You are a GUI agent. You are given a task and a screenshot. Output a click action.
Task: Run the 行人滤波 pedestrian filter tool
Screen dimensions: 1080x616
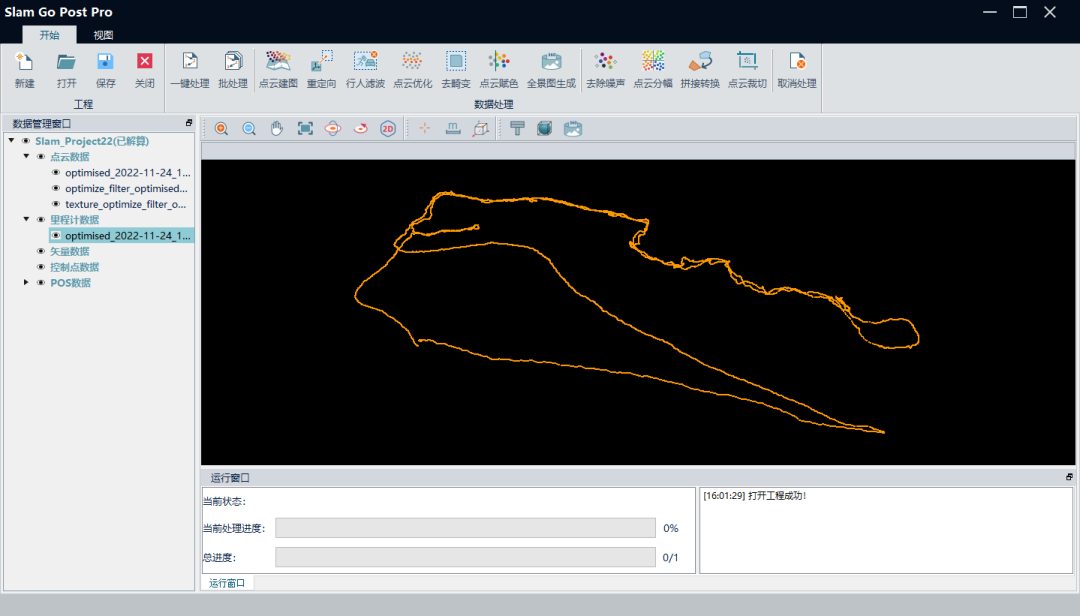click(365, 62)
